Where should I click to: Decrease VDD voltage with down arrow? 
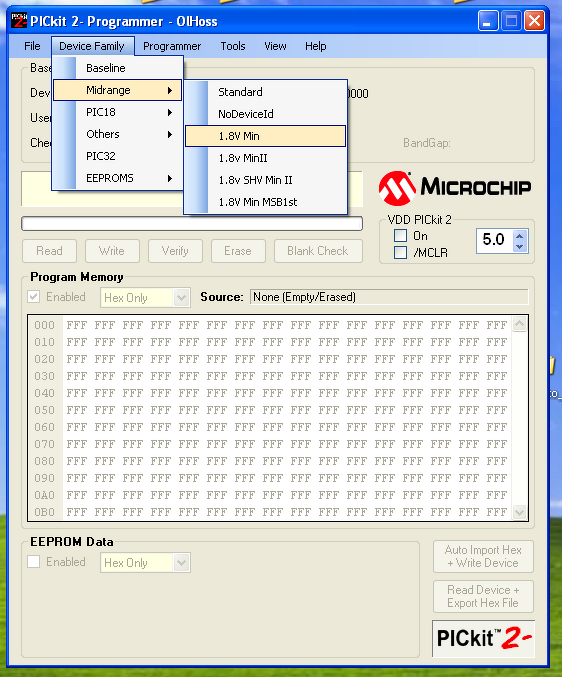coord(520,247)
